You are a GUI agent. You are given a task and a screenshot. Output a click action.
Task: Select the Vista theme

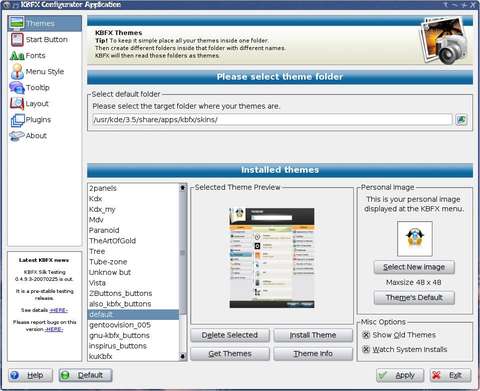(133, 283)
